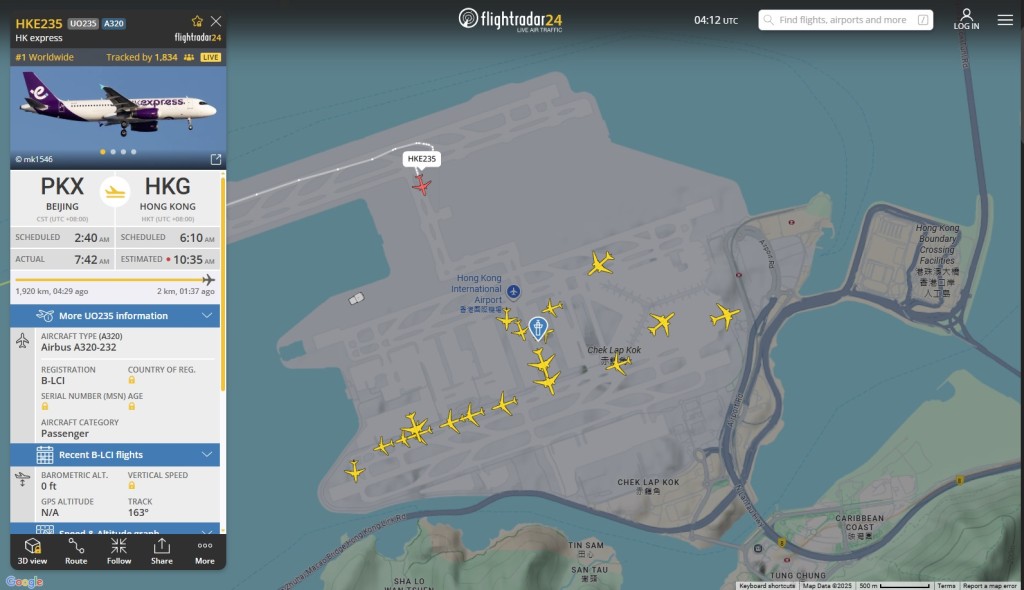This screenshot has height=590, width=1024.
Task: Select the second photo carousel dot
Action: [113, 152]
